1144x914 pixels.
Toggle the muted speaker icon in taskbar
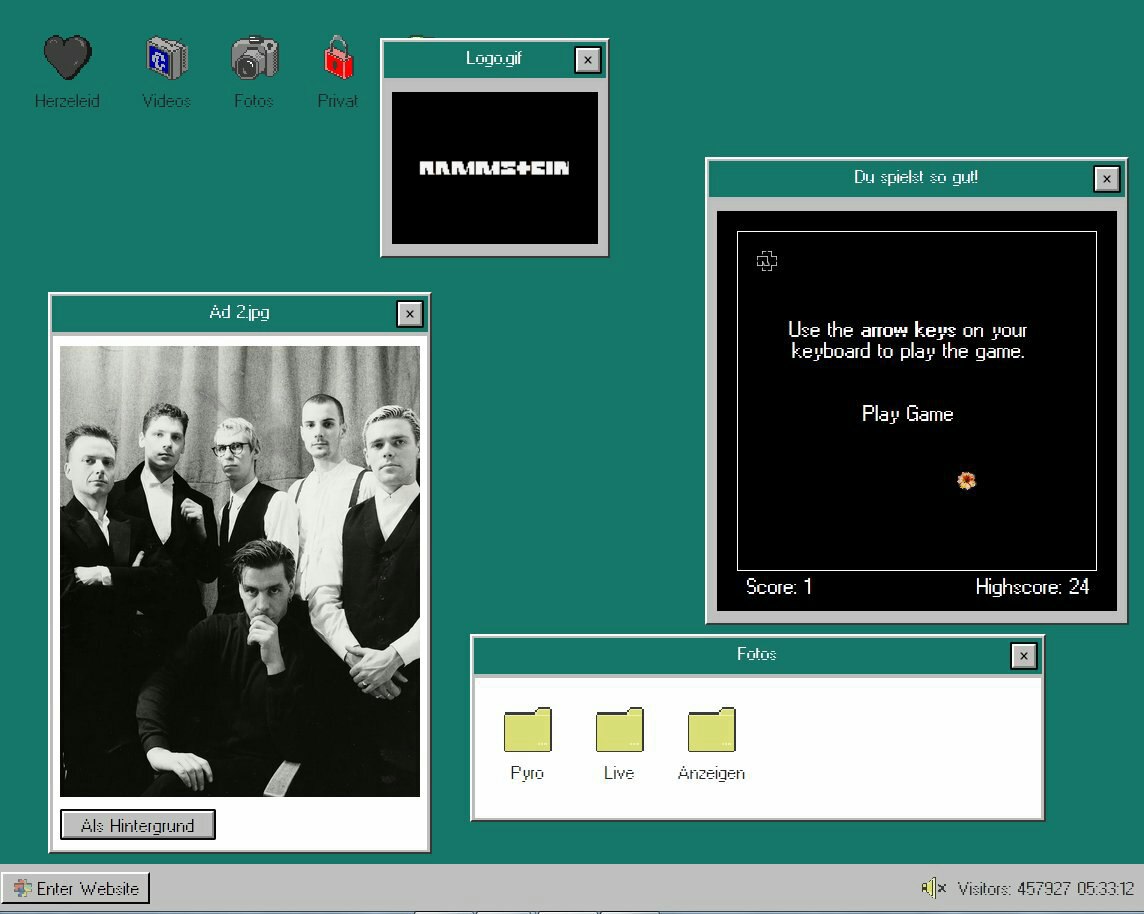point(933,888)
